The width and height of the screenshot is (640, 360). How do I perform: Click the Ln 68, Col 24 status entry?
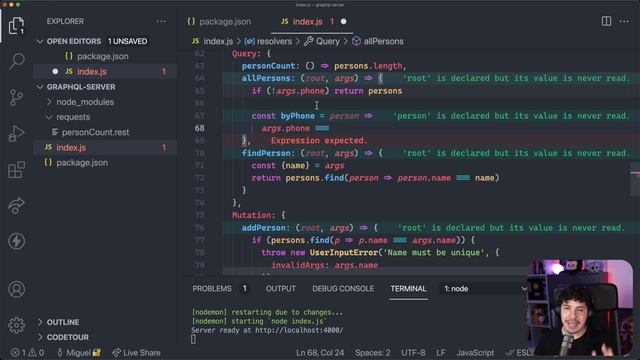coord(320,353)
